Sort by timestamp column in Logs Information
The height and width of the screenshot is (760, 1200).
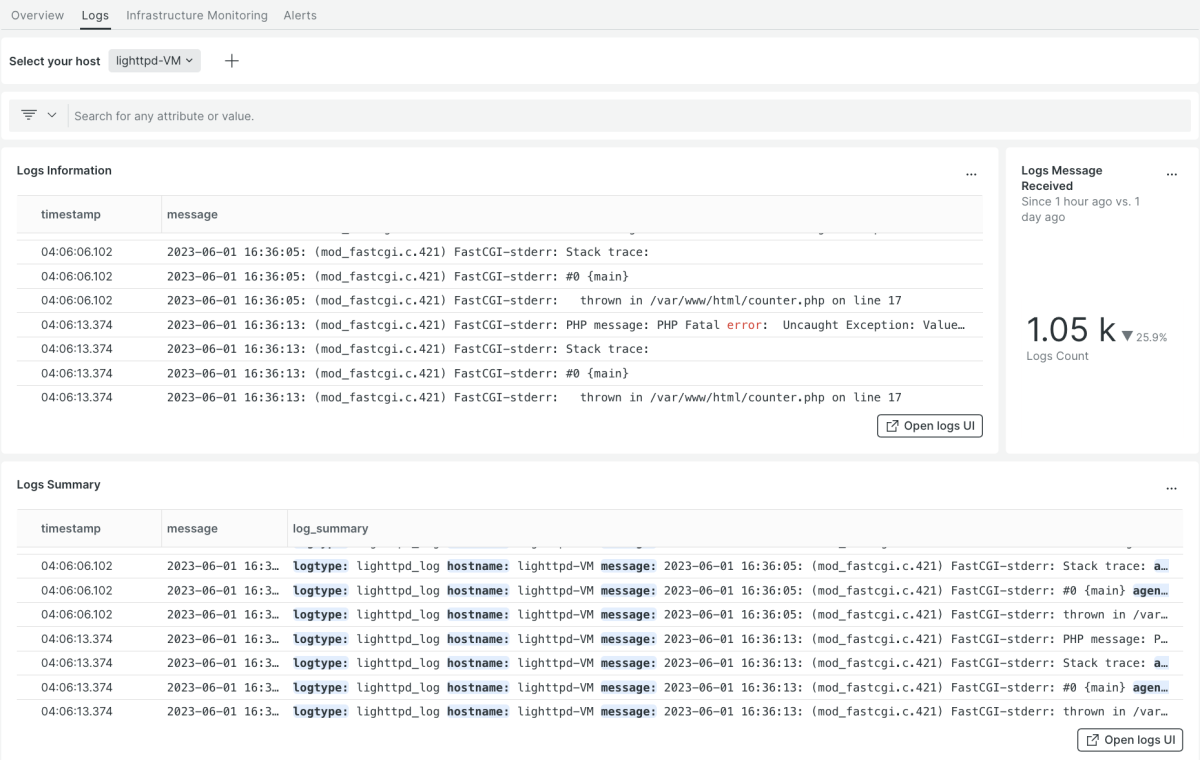tap(71, 214)
